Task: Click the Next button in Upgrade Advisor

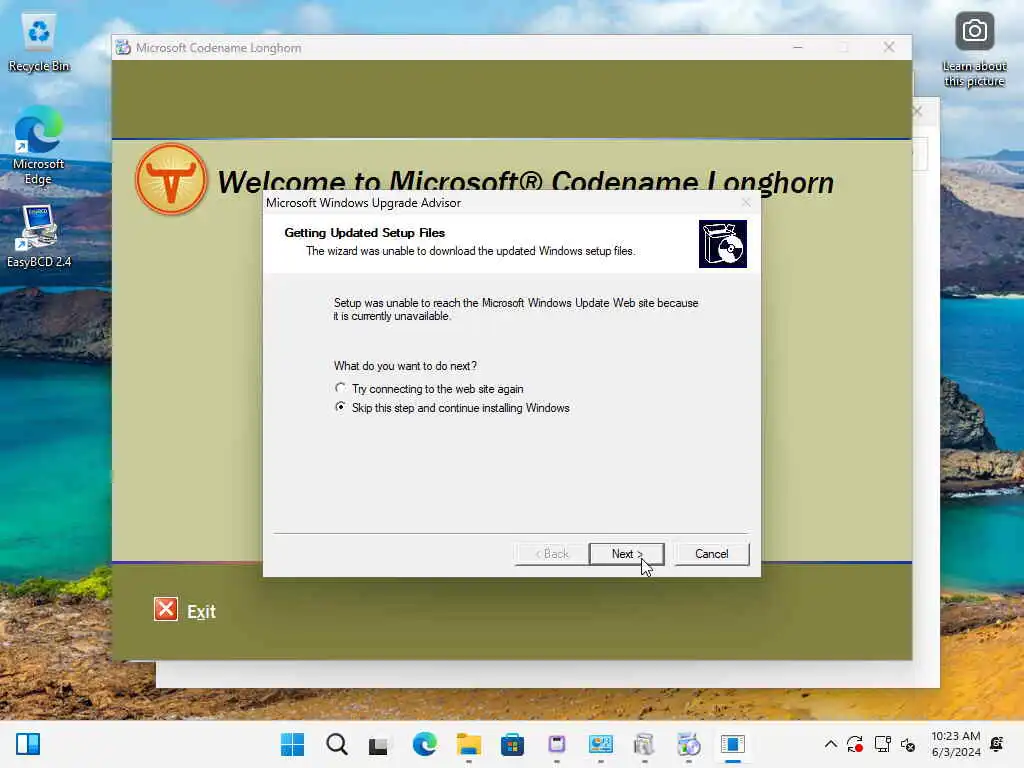Action: tap(626, 554)
